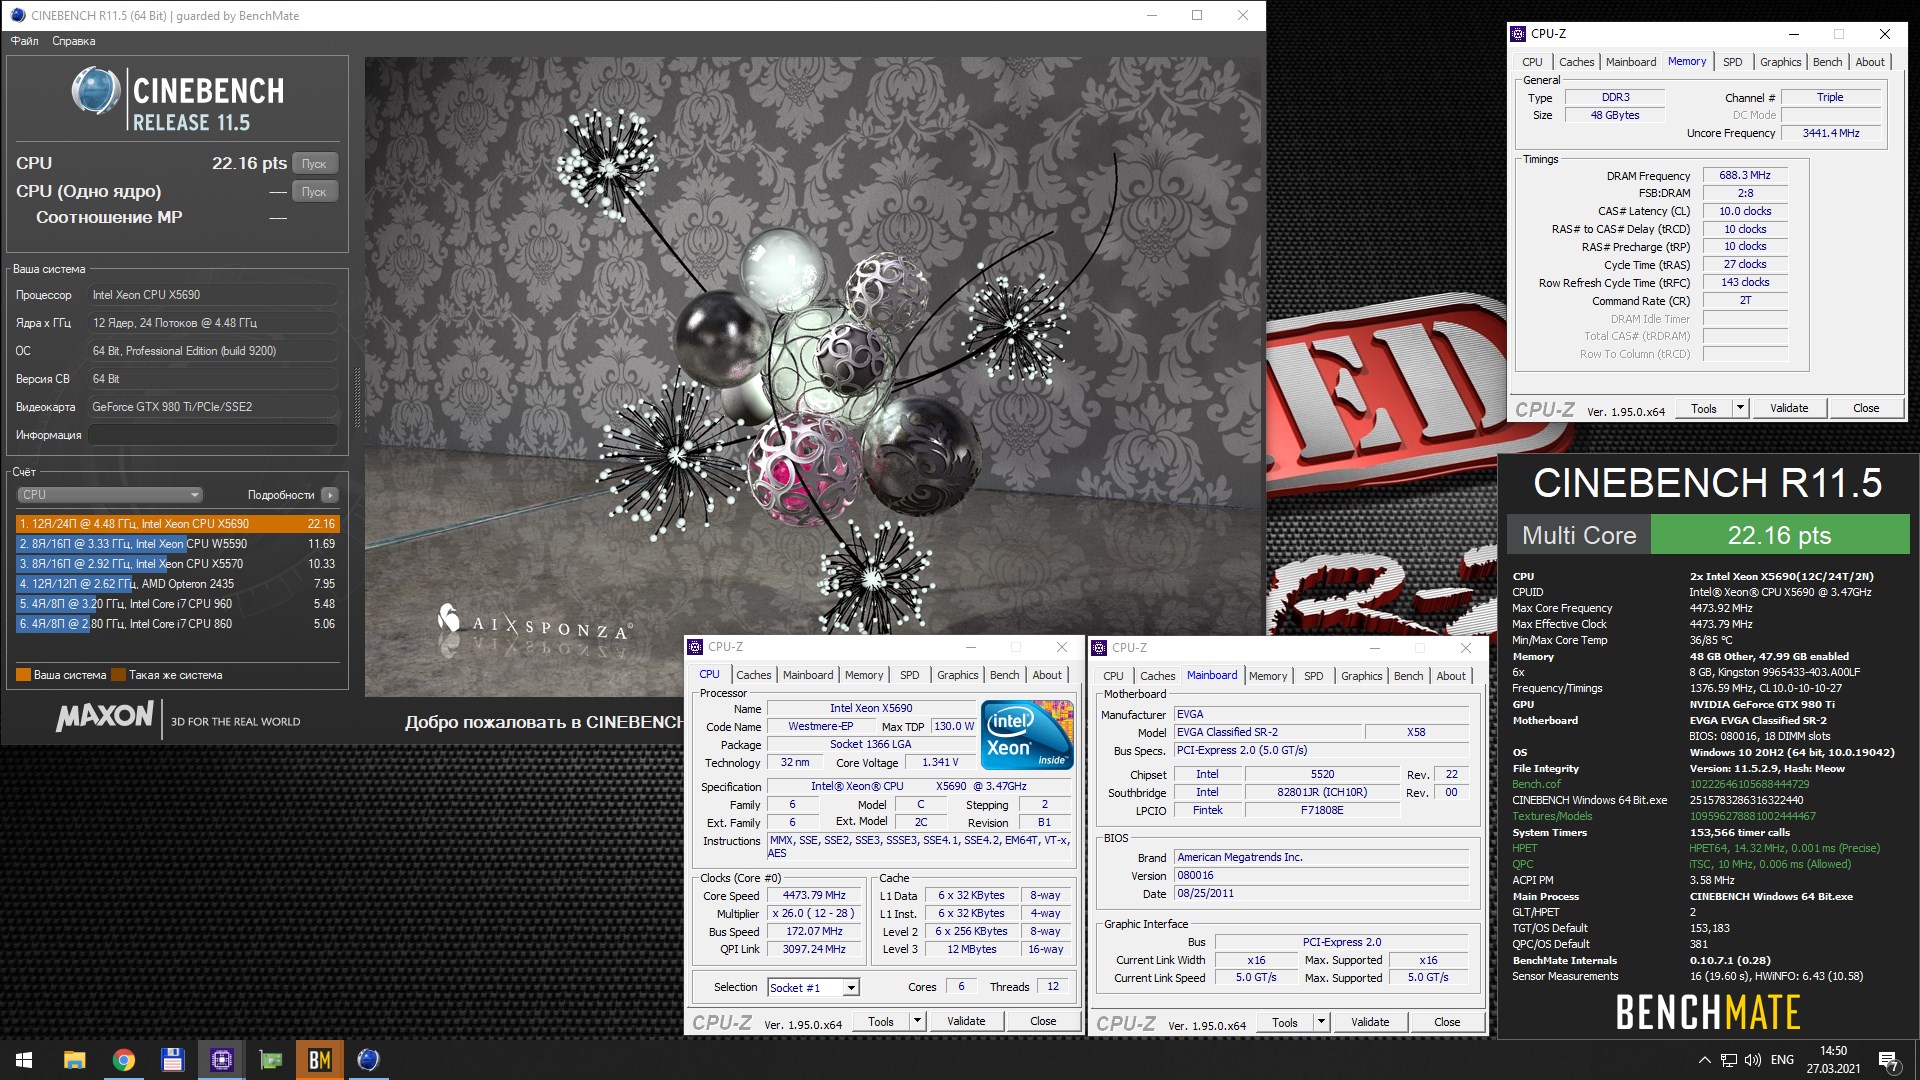Click Intel Xeon inside logo
Screen dimensions: 1920x1080
1027,734
